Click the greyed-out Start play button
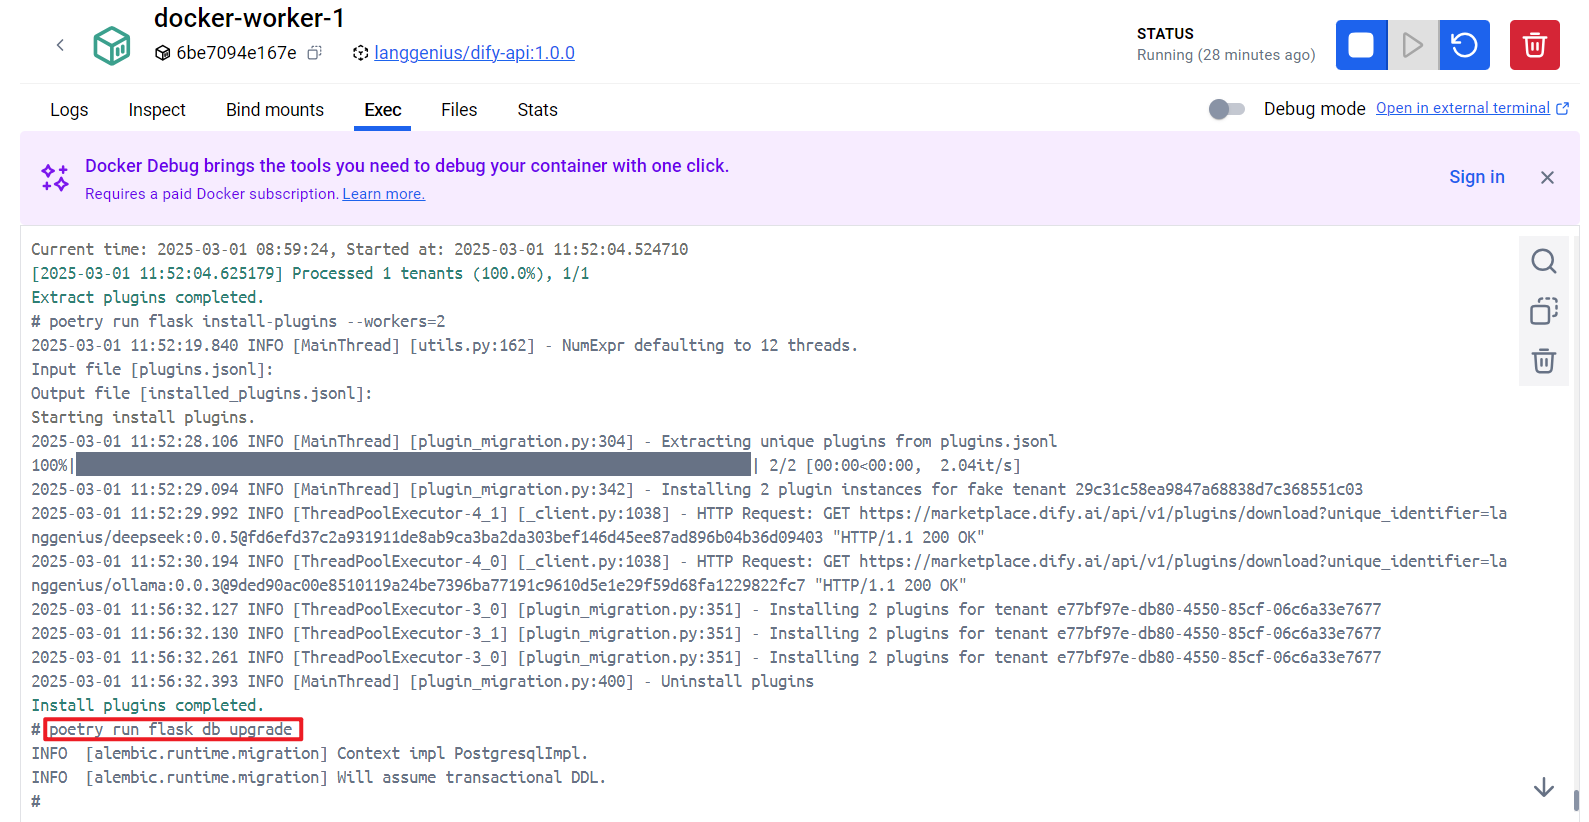The height and width of the screenshot is (822, 1589). [1413, 45]
